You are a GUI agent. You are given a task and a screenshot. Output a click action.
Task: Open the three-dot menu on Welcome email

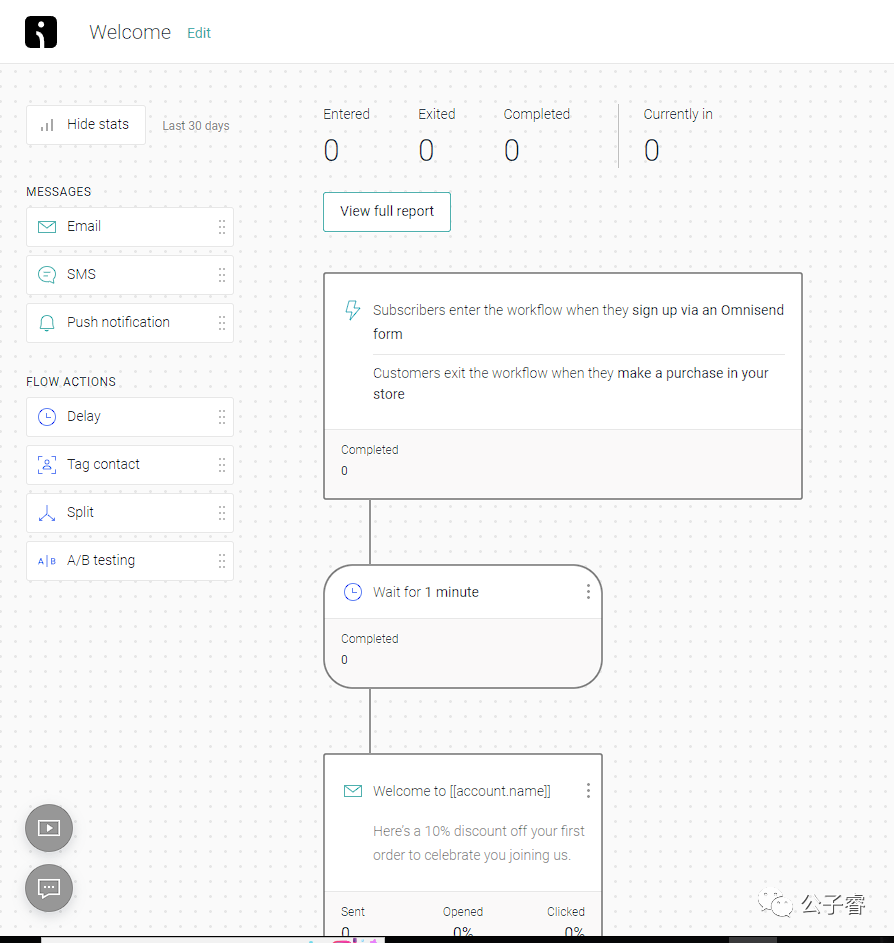(x=588, y=791)
